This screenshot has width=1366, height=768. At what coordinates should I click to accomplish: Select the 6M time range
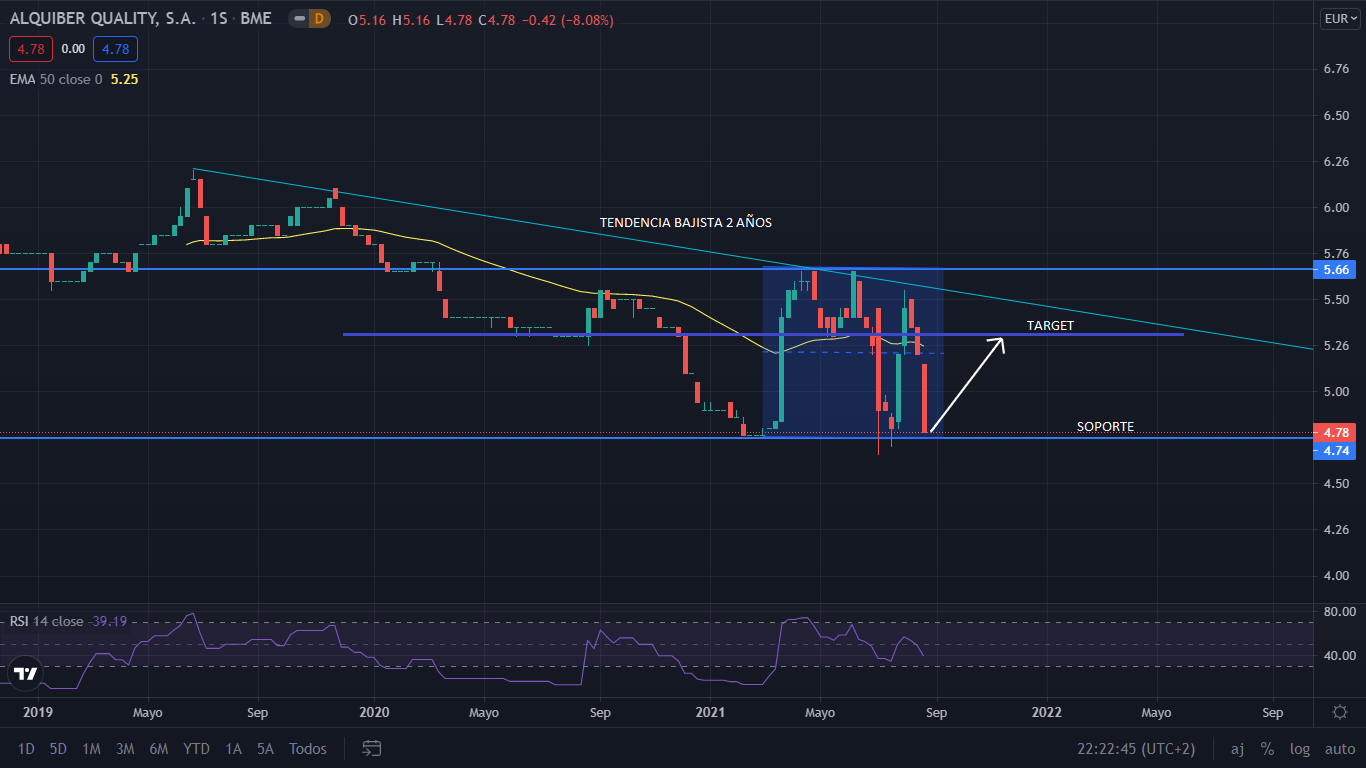pos(158,748)
